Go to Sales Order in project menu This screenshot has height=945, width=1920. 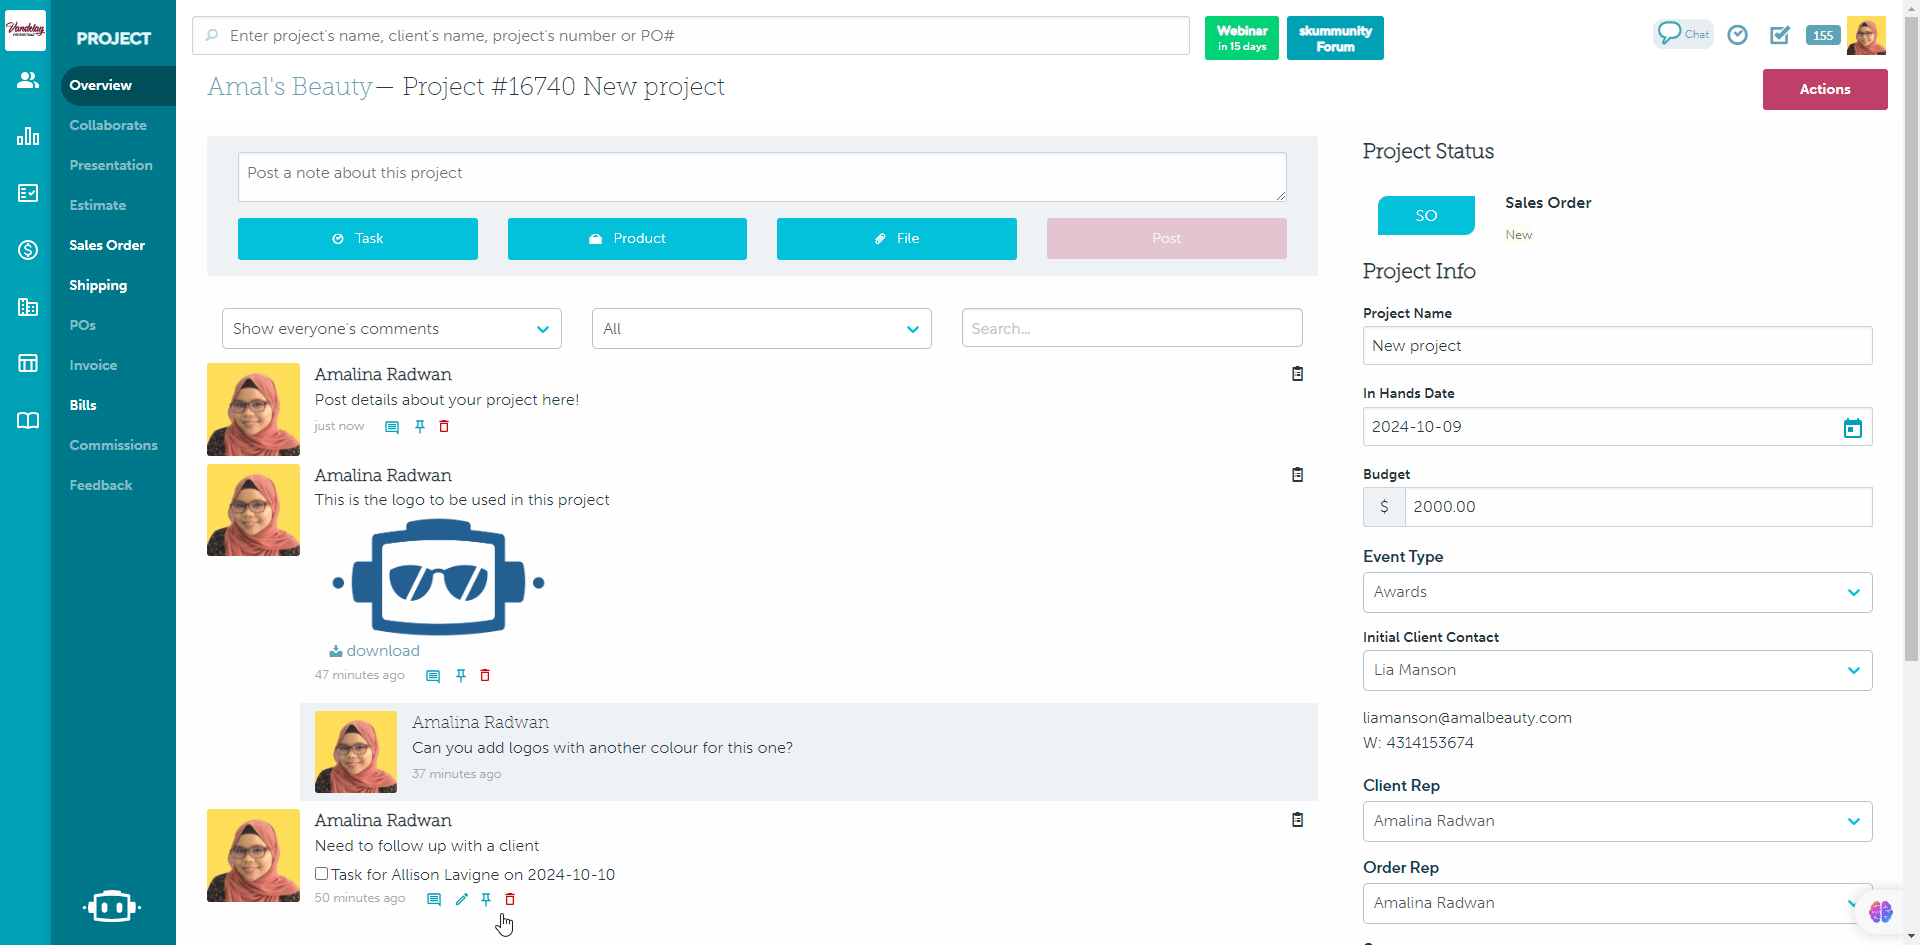click(107, 245)
